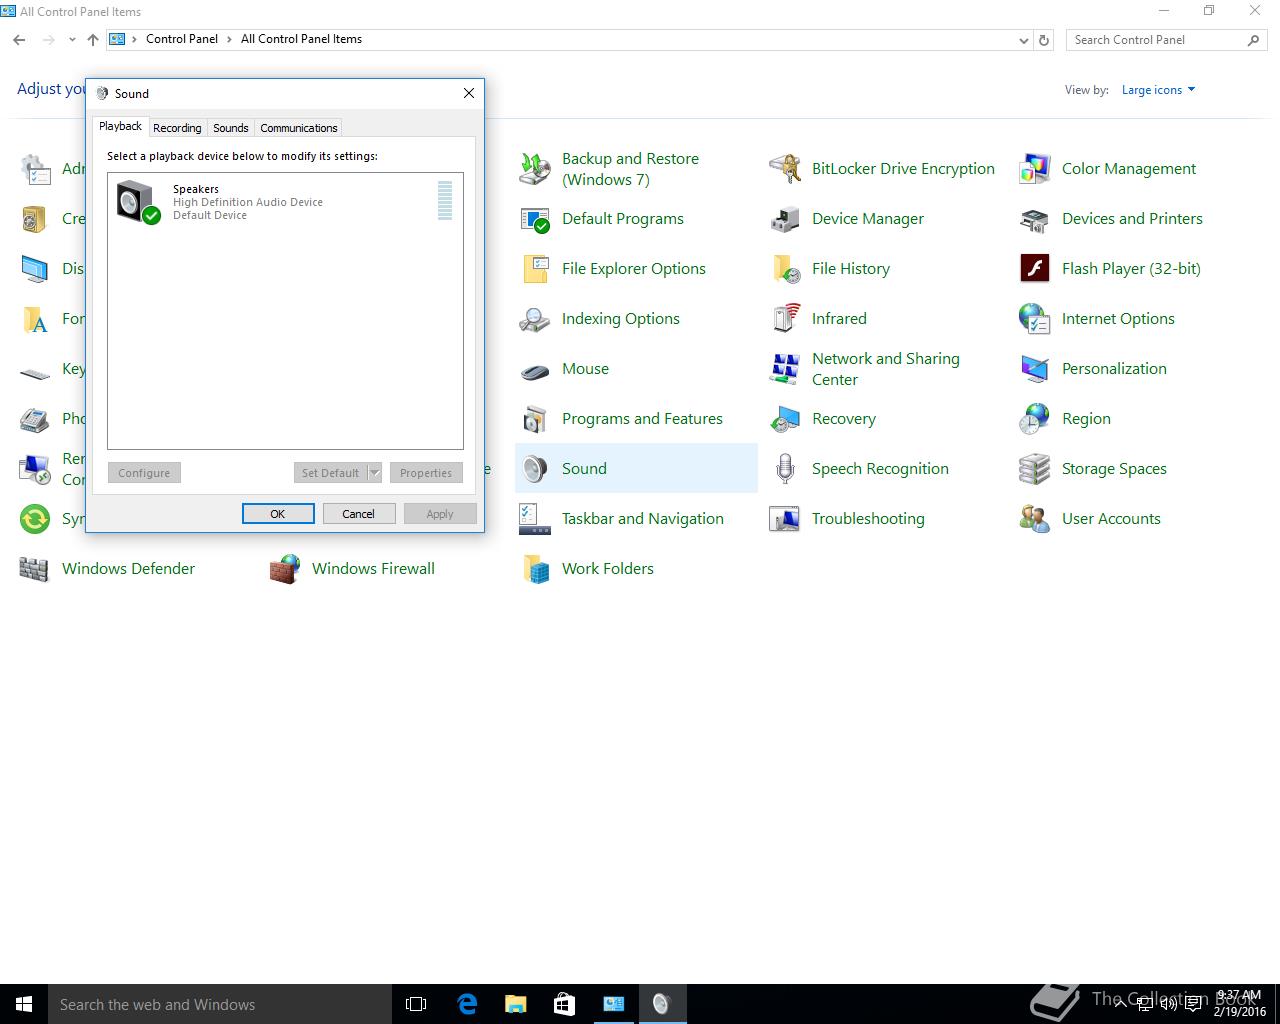1280x1024 pixels.
Task: Open the Windows Defender icon
Action: [x=35, y=569]
